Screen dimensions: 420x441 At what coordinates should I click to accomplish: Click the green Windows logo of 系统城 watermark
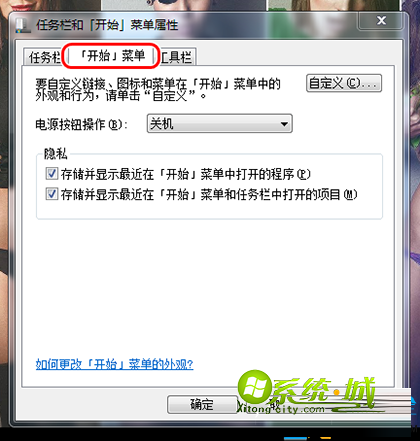[255, 387]
